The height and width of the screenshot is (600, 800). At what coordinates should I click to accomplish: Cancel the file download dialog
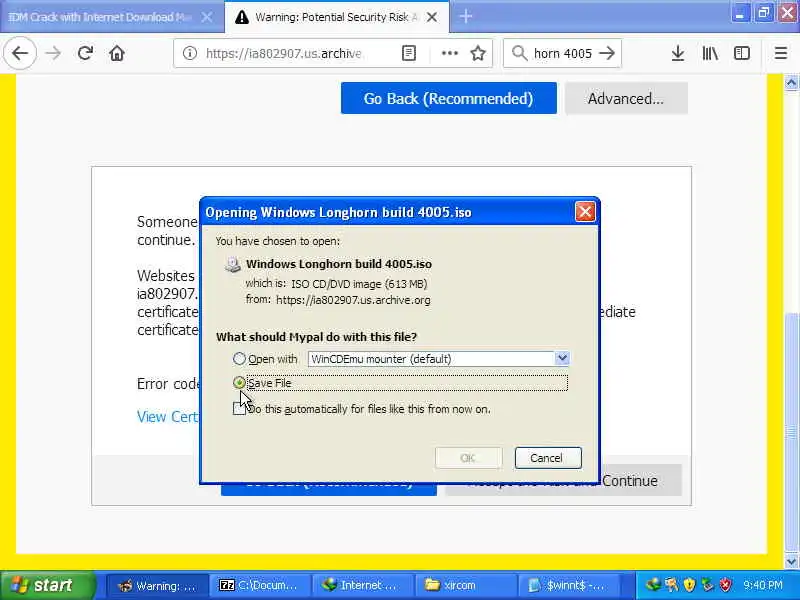click(547, 458)
